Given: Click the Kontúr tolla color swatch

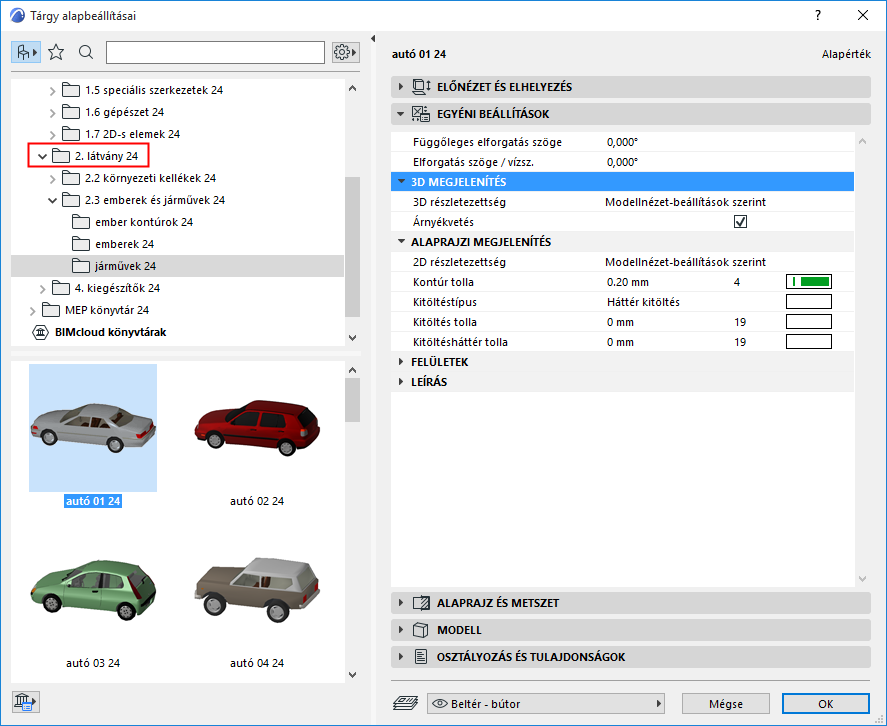Looking at the screenshot, I should pos(809,282).
